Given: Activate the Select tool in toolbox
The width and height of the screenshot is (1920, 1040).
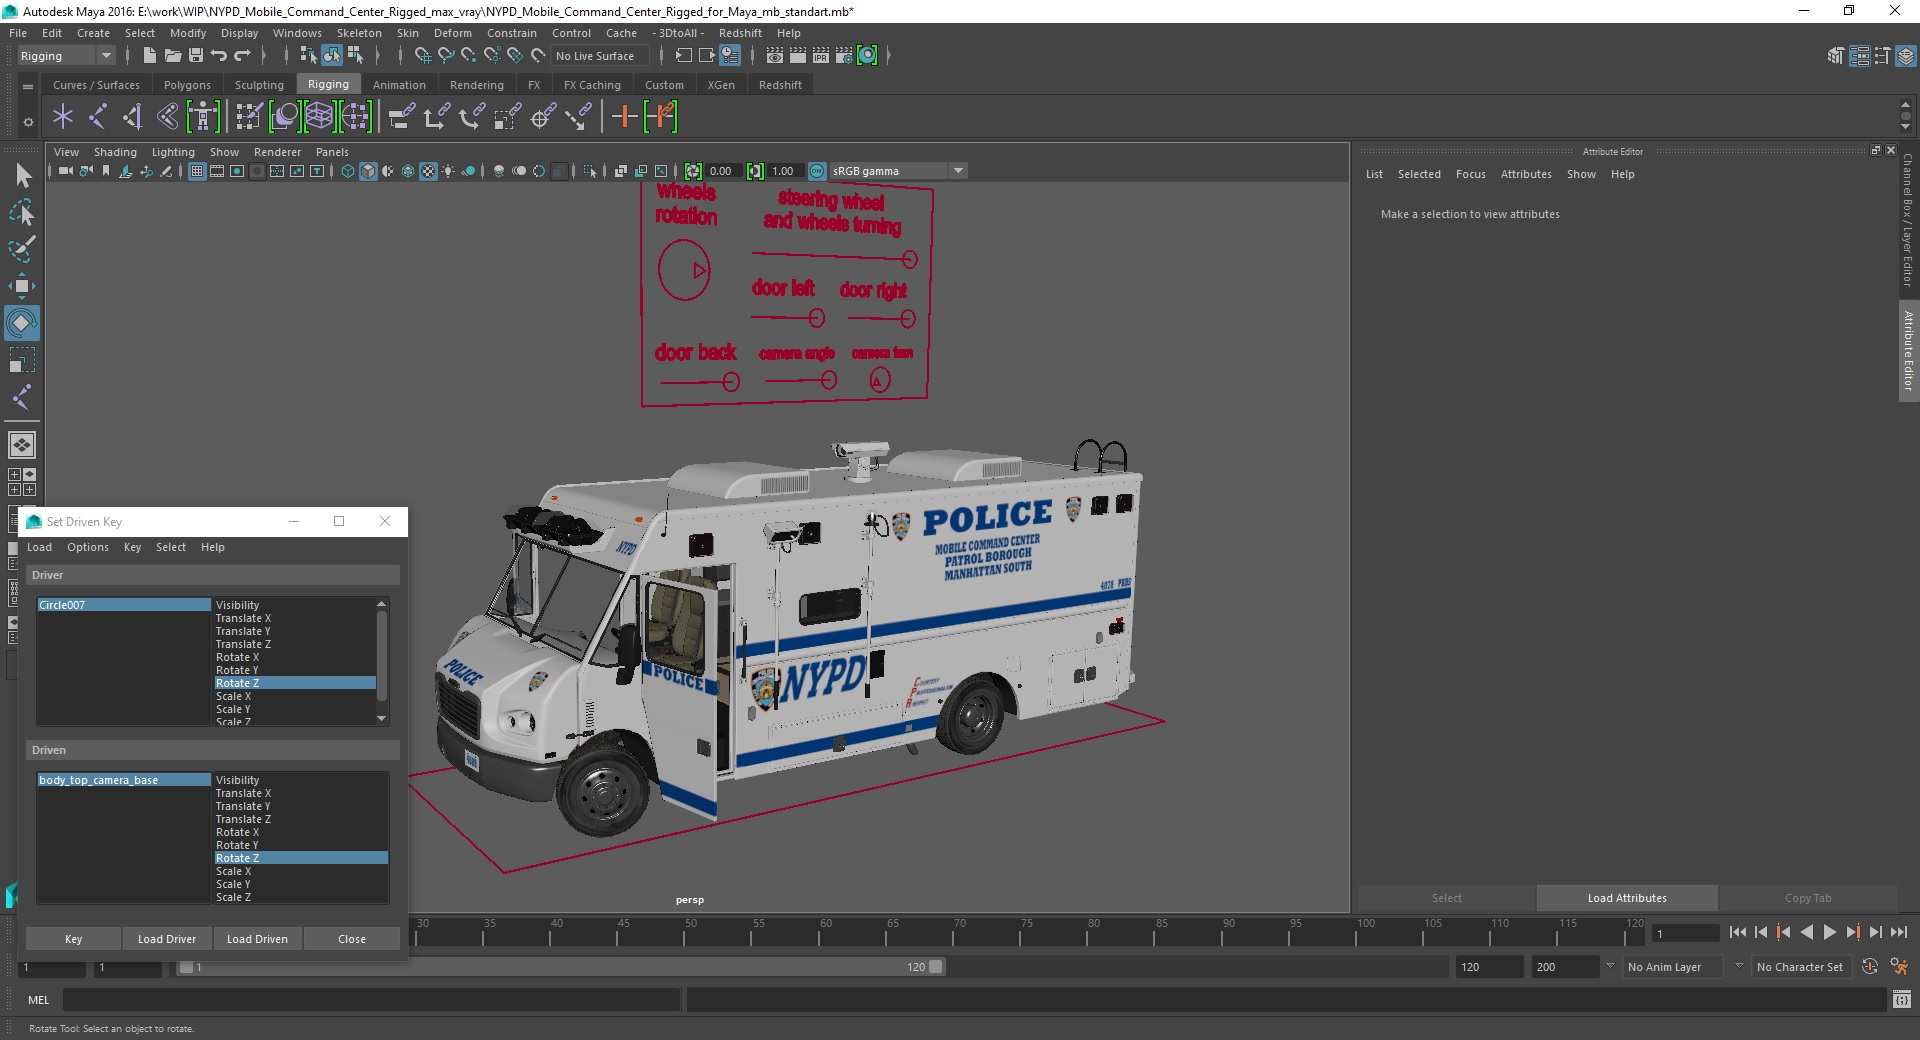Looking at the screenshot, I should [x=22, y=176].
